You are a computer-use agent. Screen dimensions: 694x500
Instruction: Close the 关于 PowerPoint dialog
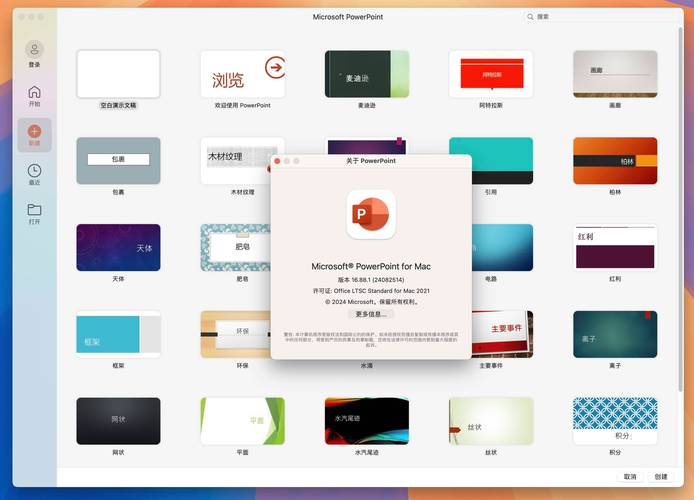(277, 160)
